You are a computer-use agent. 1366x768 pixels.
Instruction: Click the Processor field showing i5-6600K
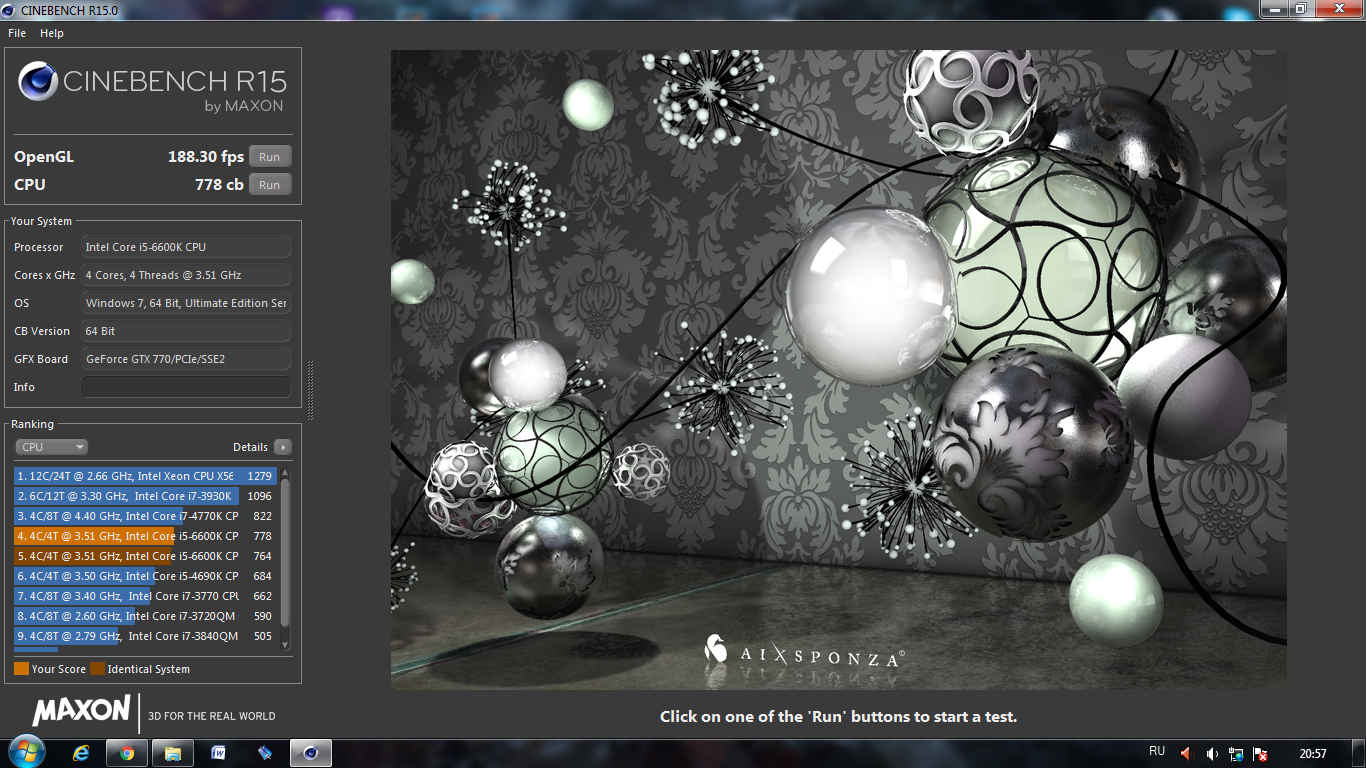pyautogui.click(x=186, y=247)
